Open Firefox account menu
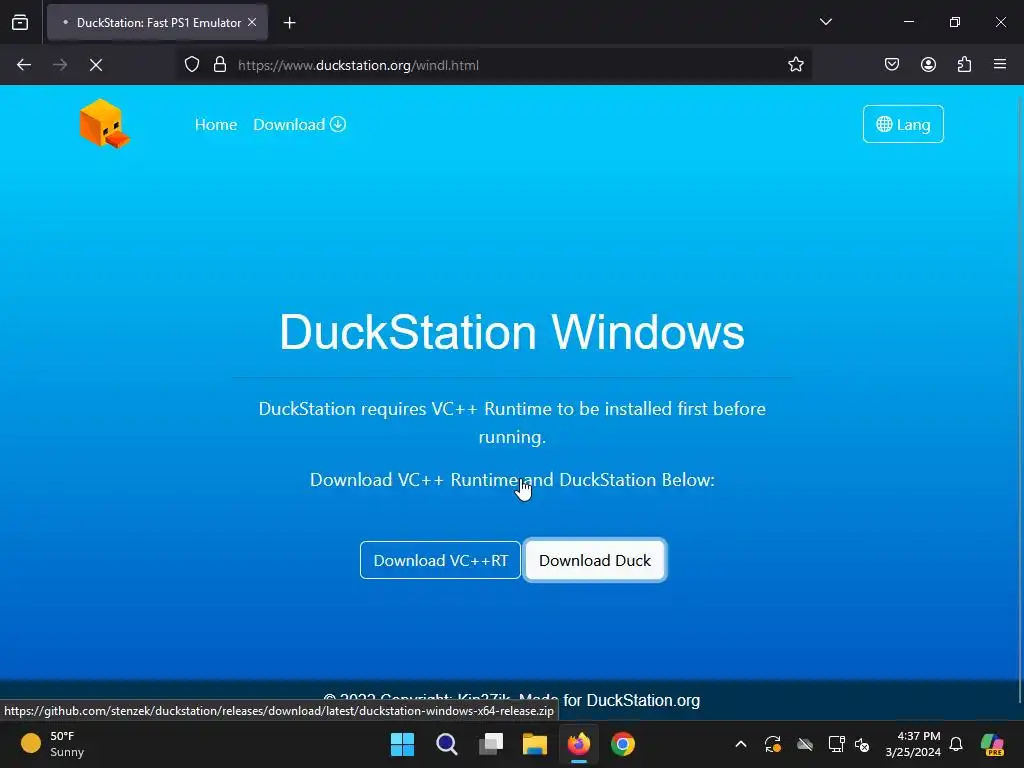The width and height of the screenshot is (1024, 768). tap(928, 65)
